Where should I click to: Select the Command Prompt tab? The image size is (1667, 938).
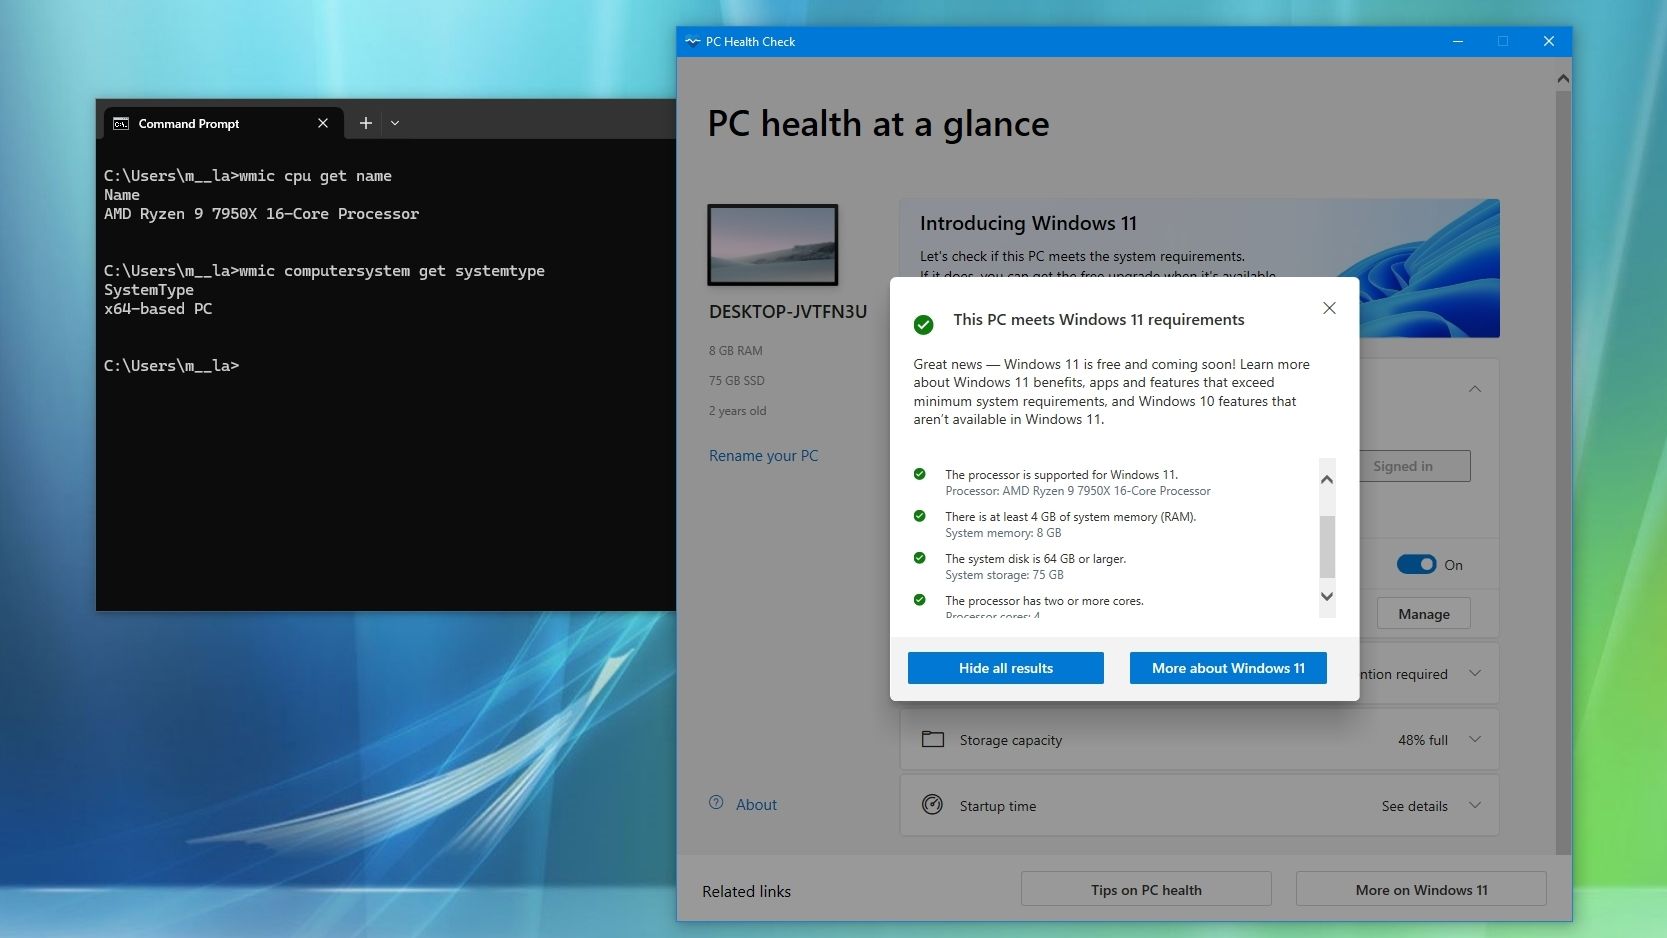click(x=223, y=123)
